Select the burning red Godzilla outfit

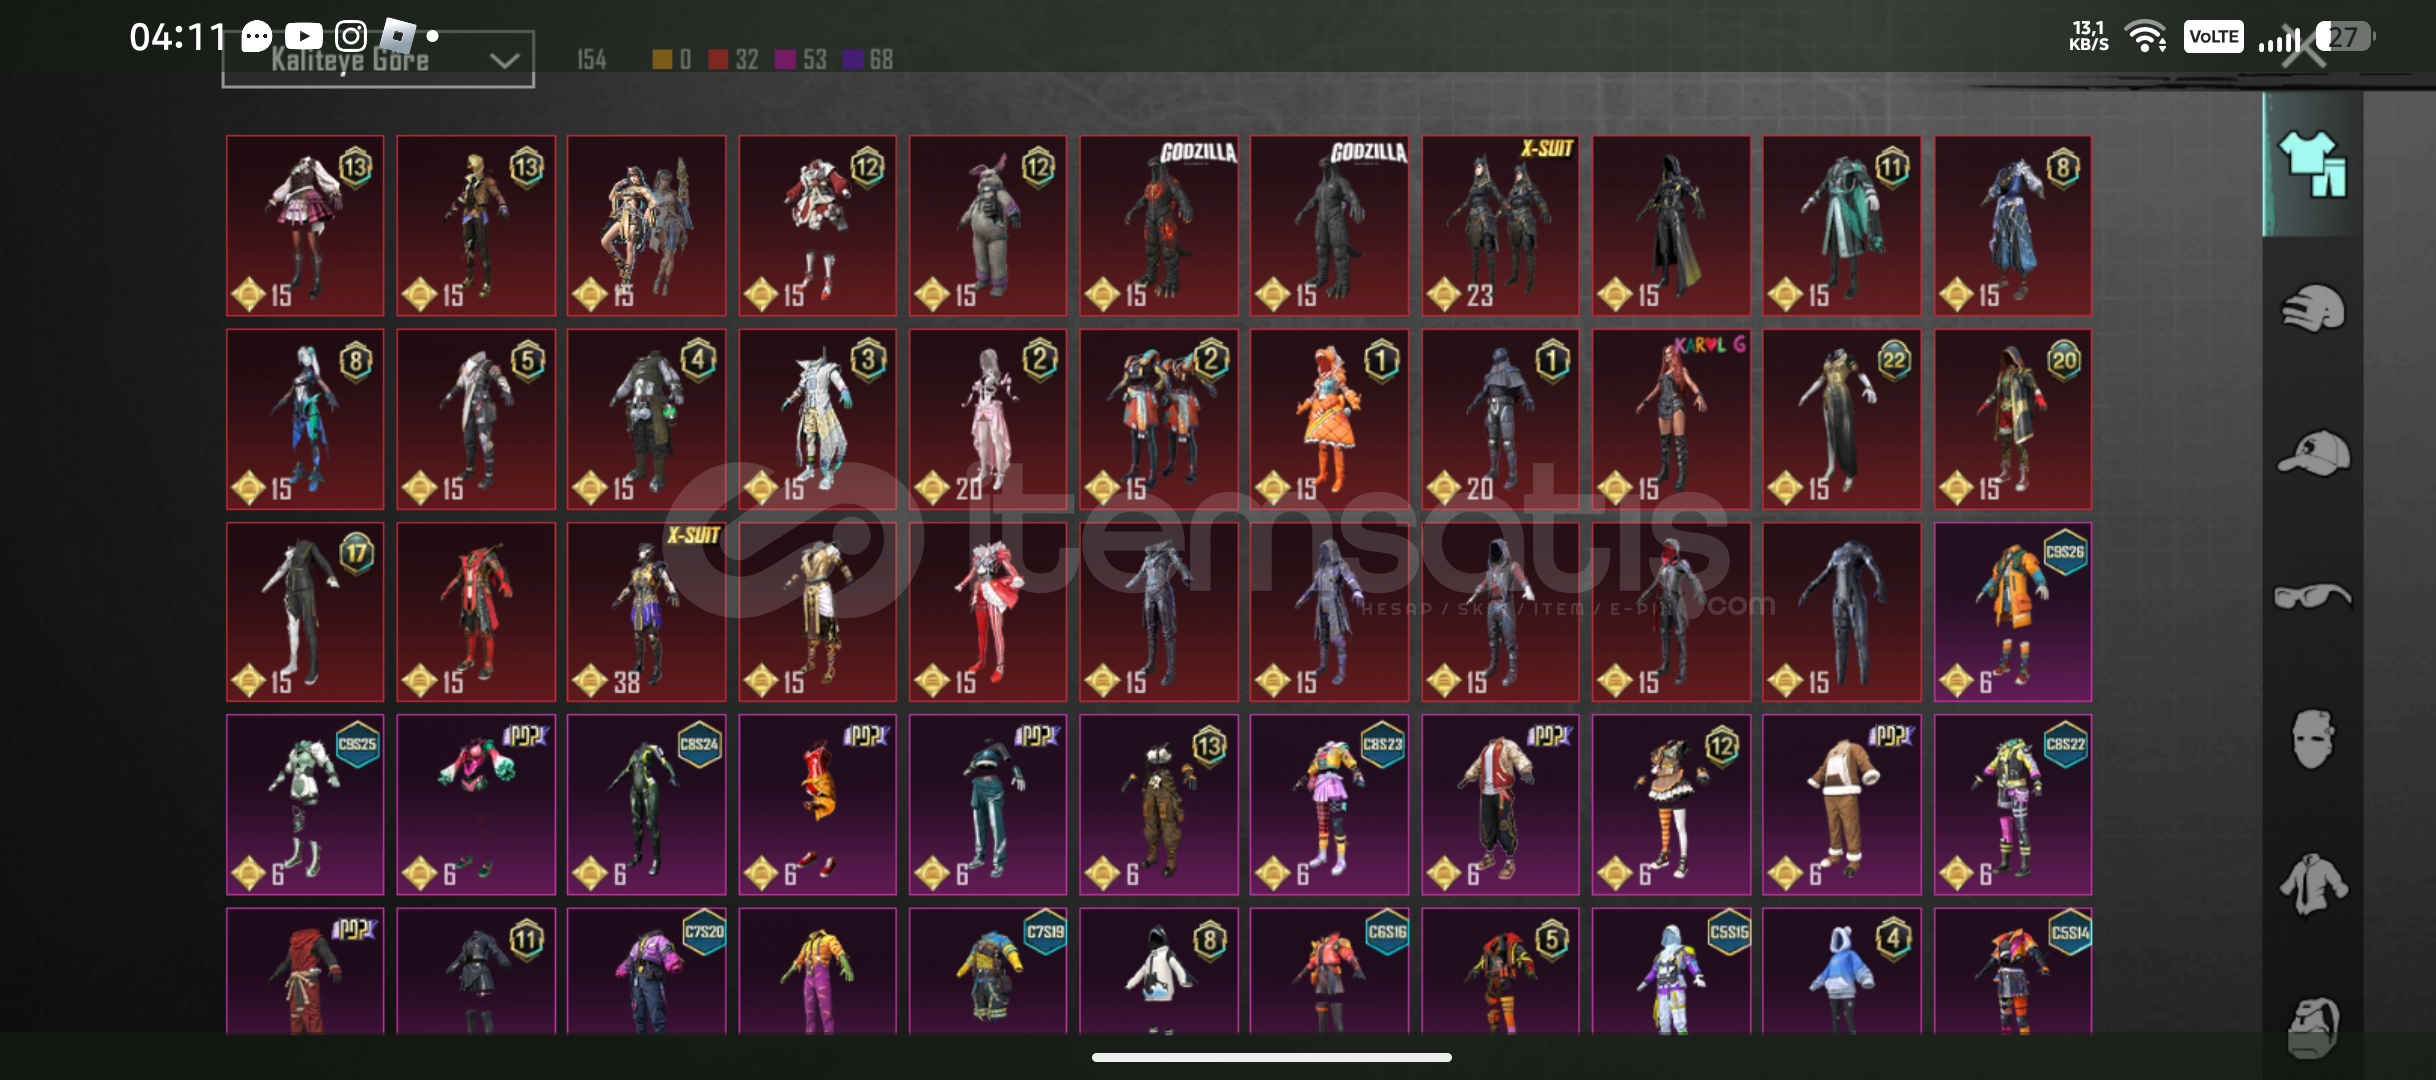coord(1158,226)
